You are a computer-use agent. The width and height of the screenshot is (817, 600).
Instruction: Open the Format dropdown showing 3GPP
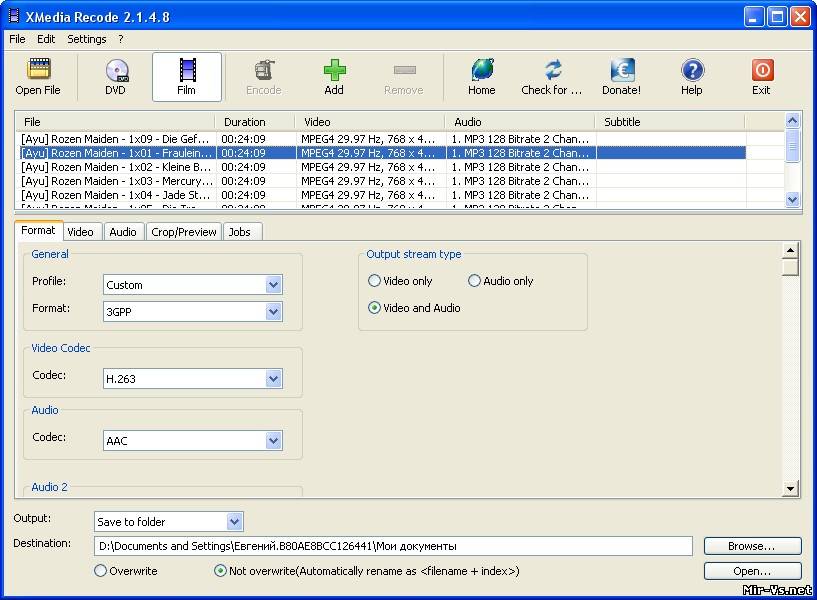[273, 311]
